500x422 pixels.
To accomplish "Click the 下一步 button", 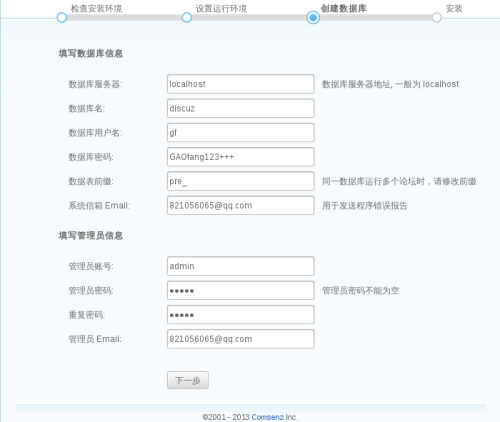I will click(x=188, y=380).
